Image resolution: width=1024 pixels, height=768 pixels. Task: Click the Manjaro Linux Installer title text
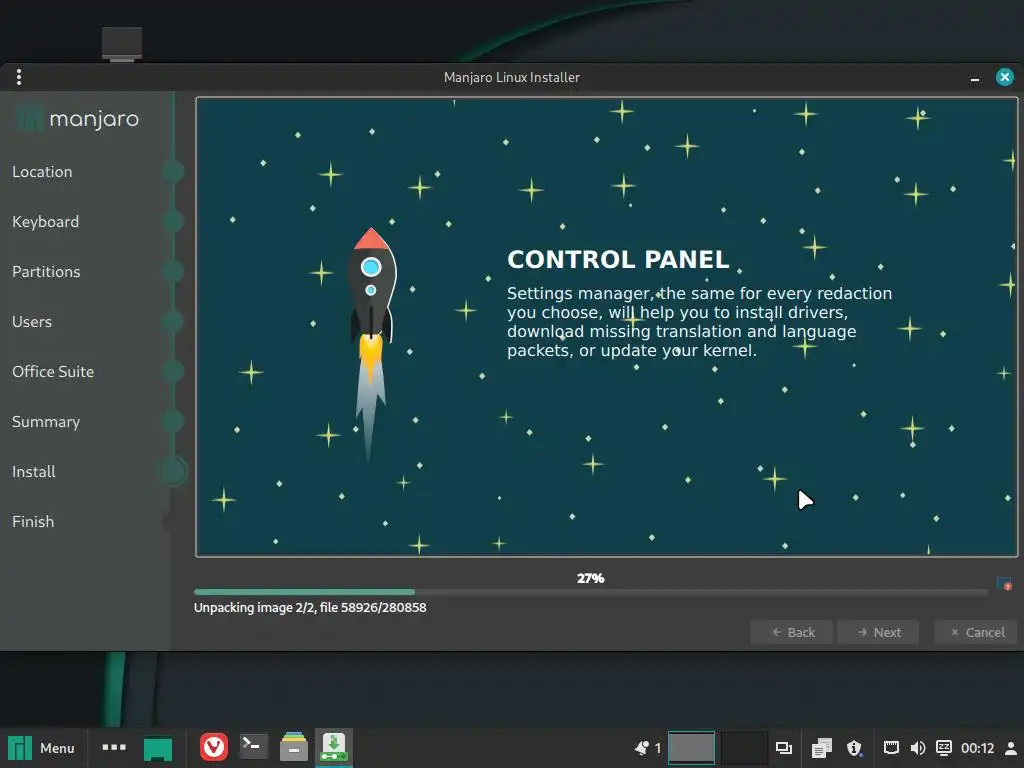[x=511, y=77]
